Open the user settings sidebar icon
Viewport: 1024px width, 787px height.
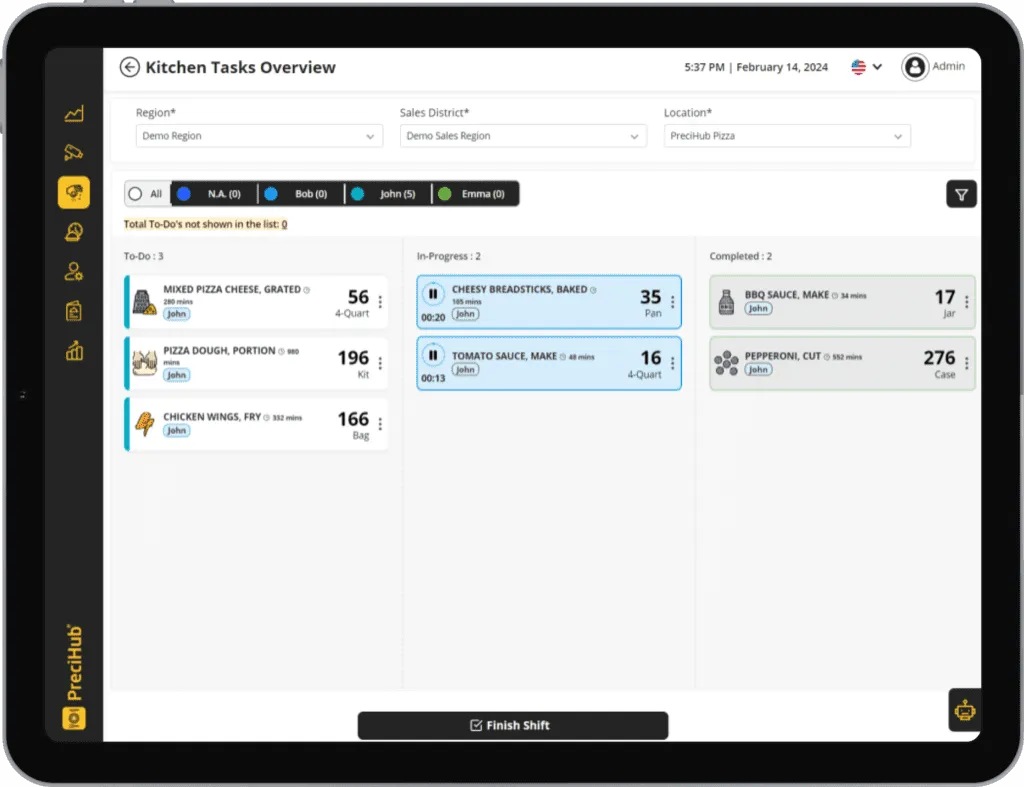point(74,271)
